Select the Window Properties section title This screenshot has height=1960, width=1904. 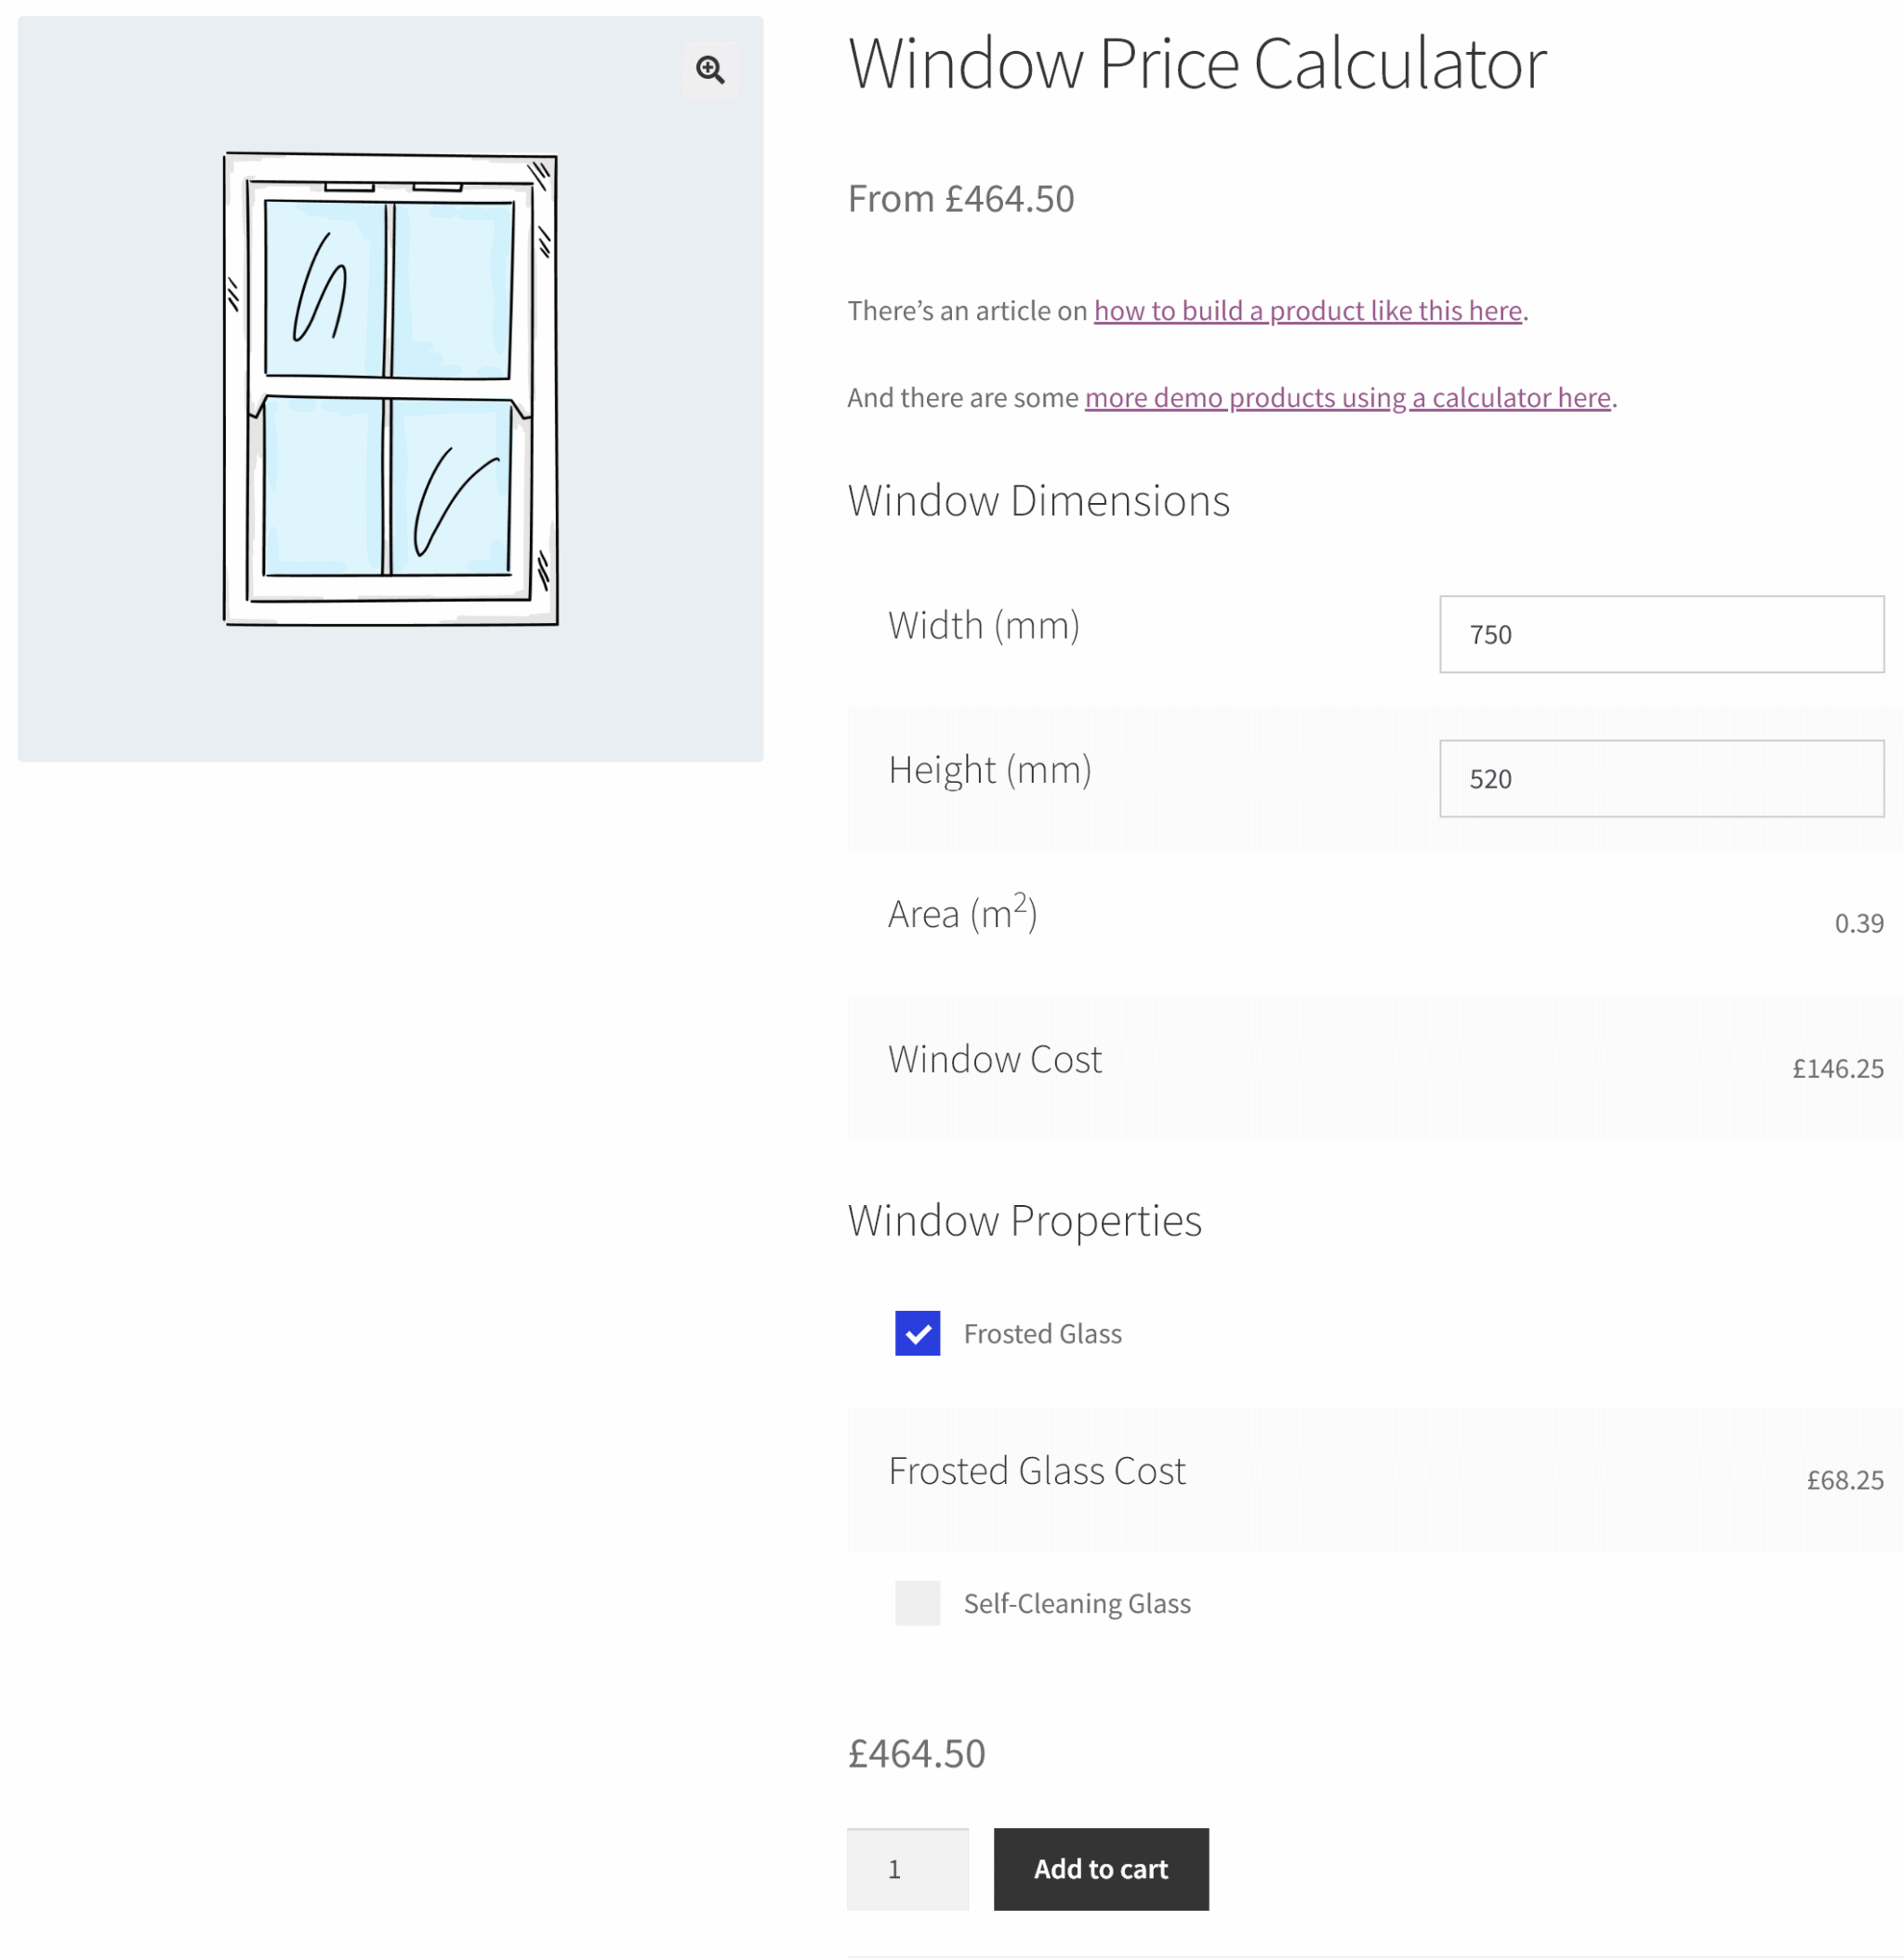1024,1219
